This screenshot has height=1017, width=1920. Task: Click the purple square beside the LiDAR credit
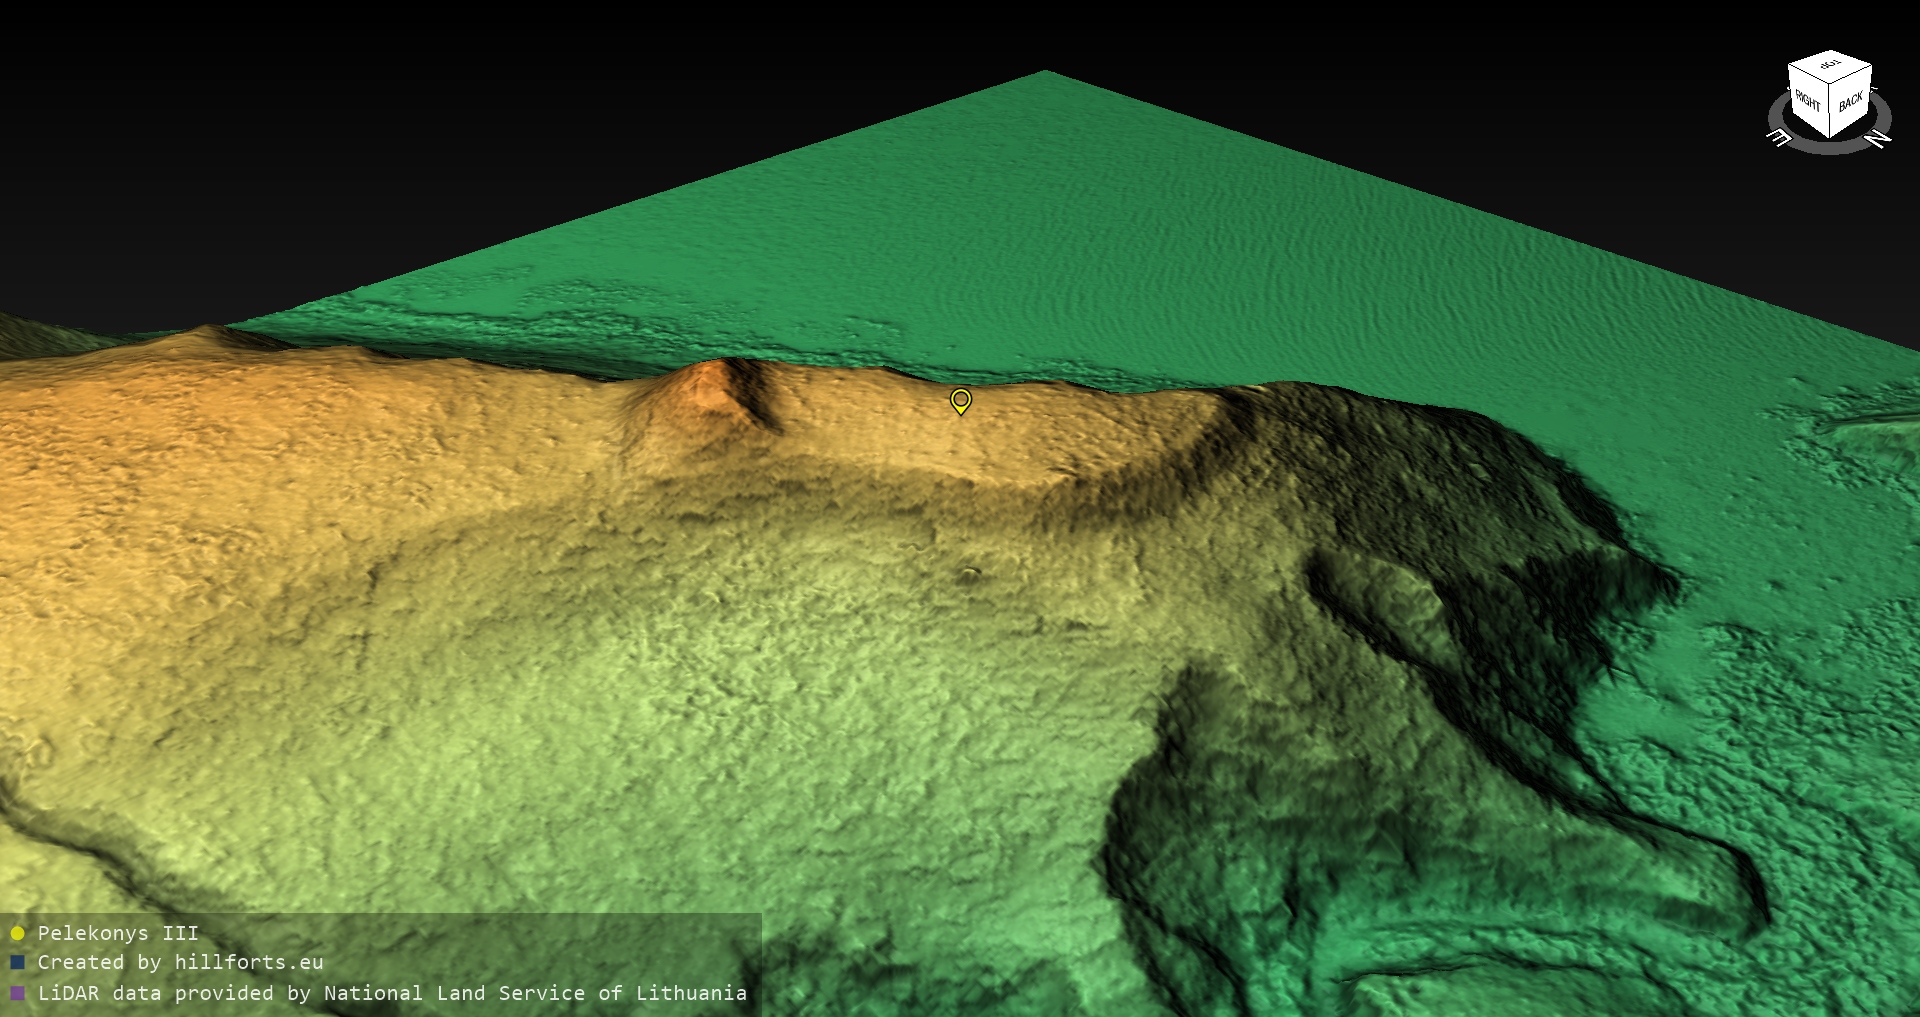17,994
